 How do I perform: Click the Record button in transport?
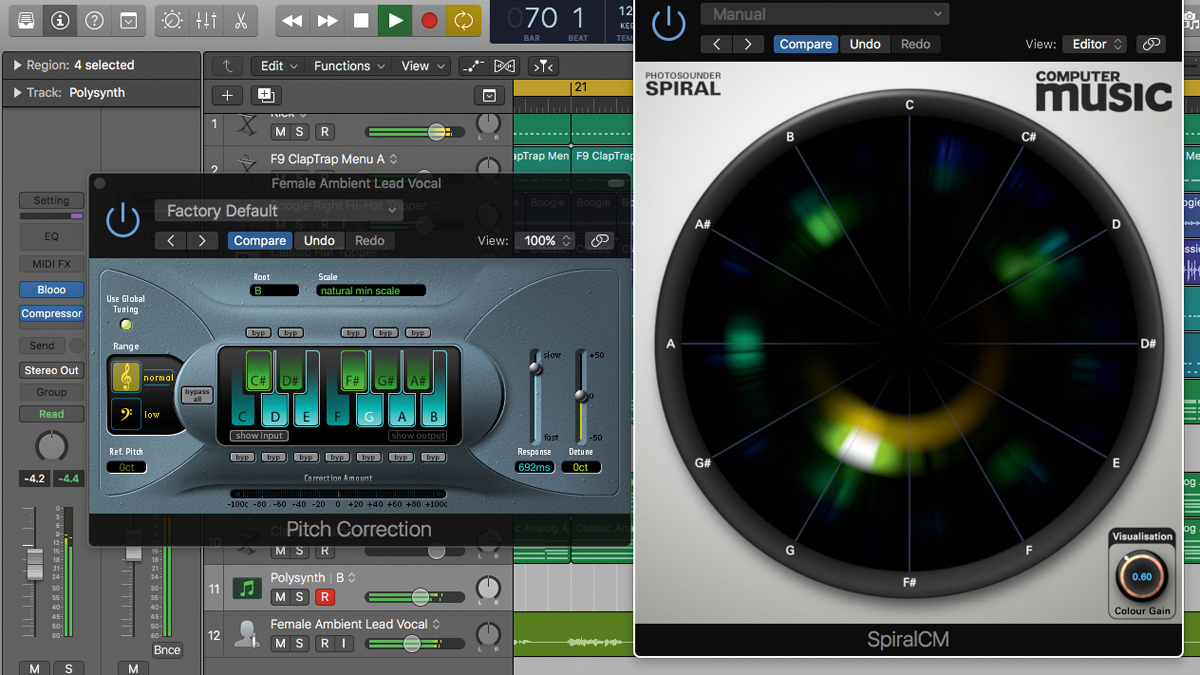(x=429, y=20)
